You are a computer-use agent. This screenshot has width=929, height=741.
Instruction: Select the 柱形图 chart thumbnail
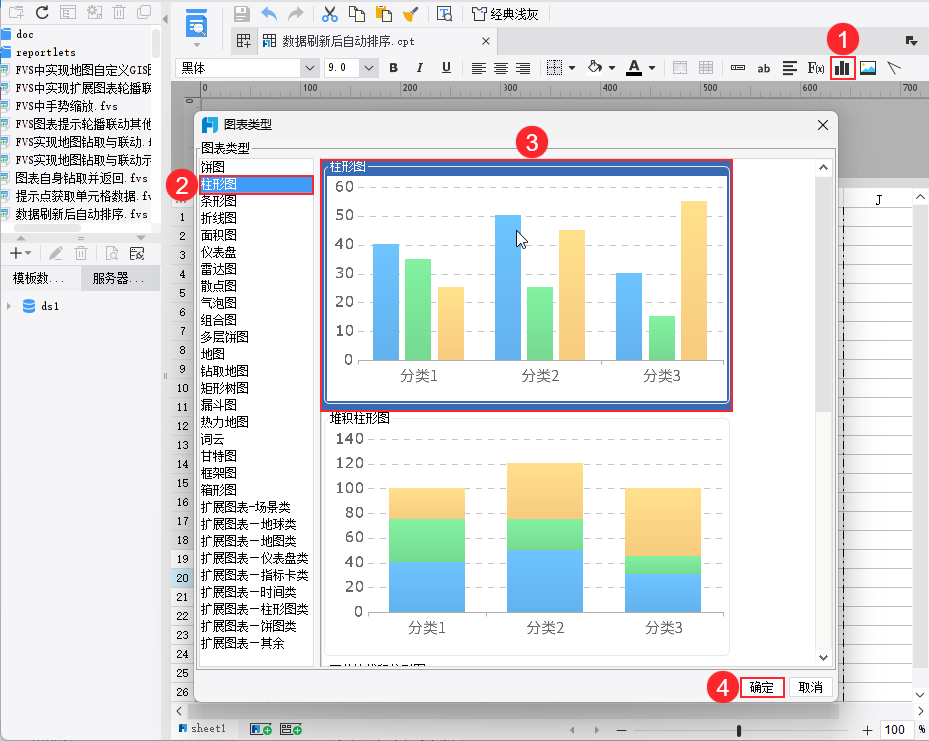click(x=527, y=285)
